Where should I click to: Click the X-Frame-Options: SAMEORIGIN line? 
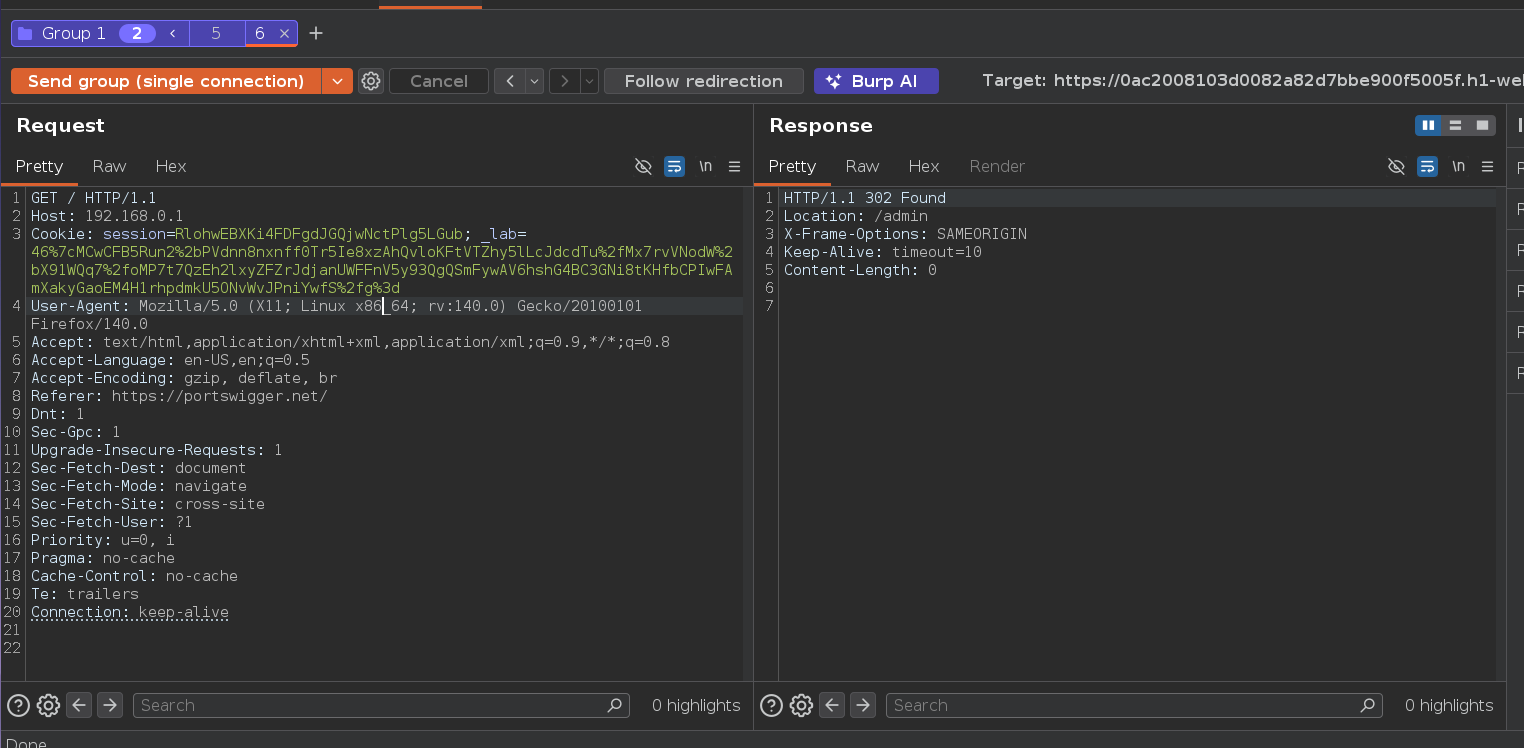click(x=905, y=234)
